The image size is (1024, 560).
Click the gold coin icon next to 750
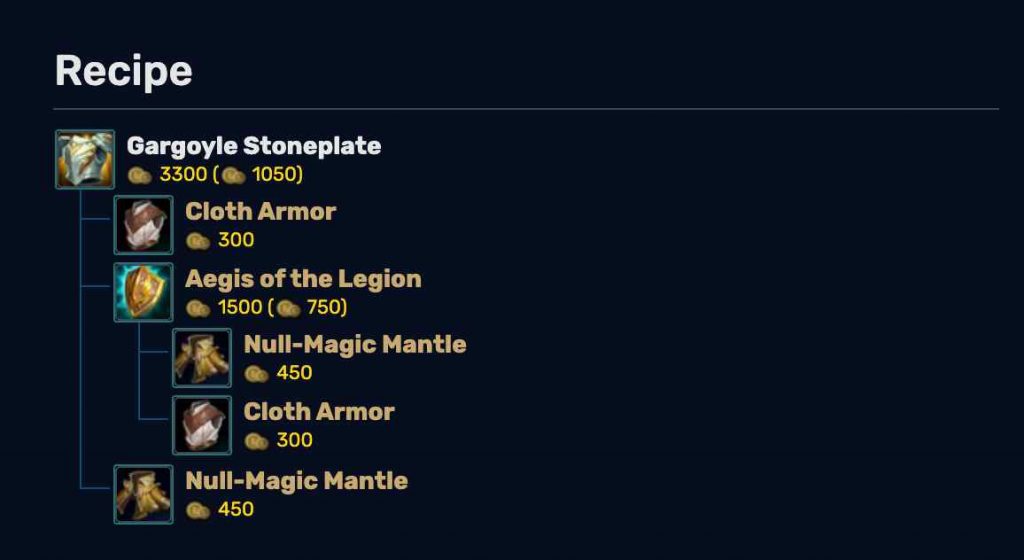(x=288, y=308)
